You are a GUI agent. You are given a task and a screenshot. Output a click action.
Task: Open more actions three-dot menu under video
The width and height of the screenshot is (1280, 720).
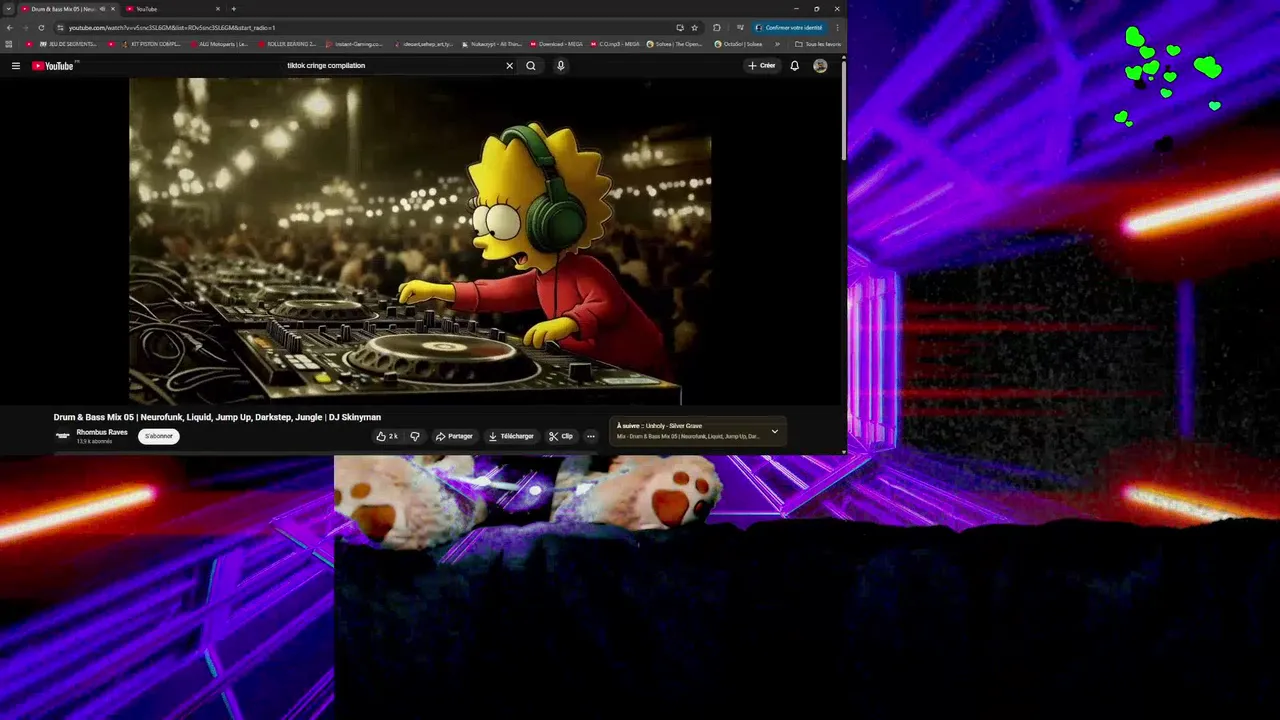pyautogui.click(x=591, y=436)
